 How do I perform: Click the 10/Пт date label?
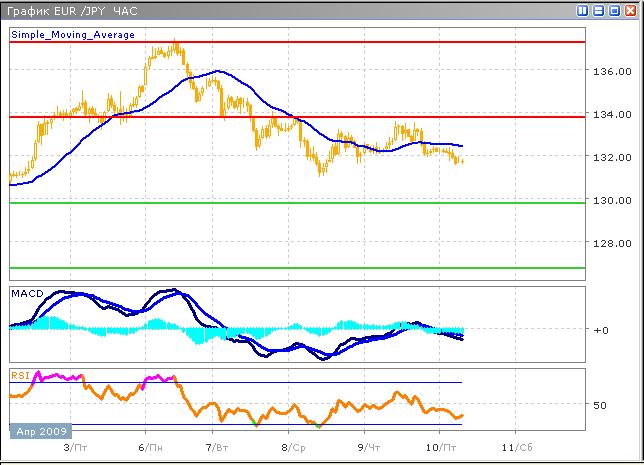[x=441, y=447]
